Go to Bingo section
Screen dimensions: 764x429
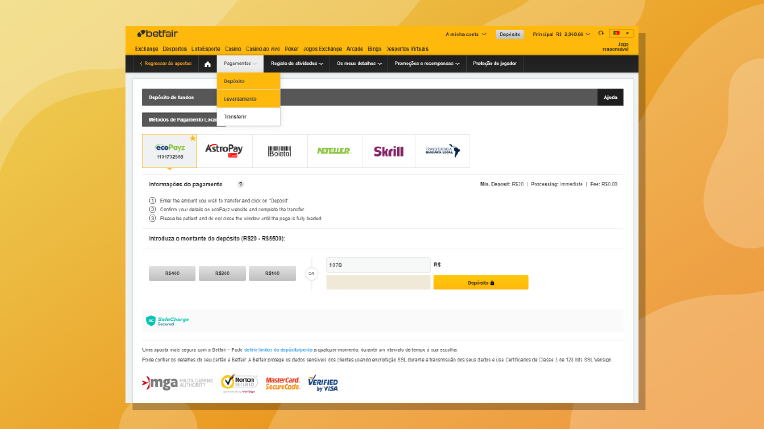pos(374,49)
